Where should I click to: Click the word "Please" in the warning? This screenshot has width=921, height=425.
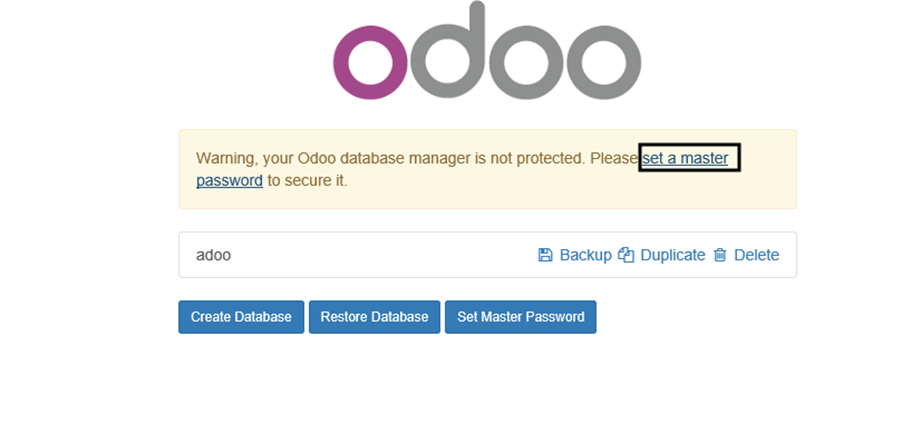613,158
